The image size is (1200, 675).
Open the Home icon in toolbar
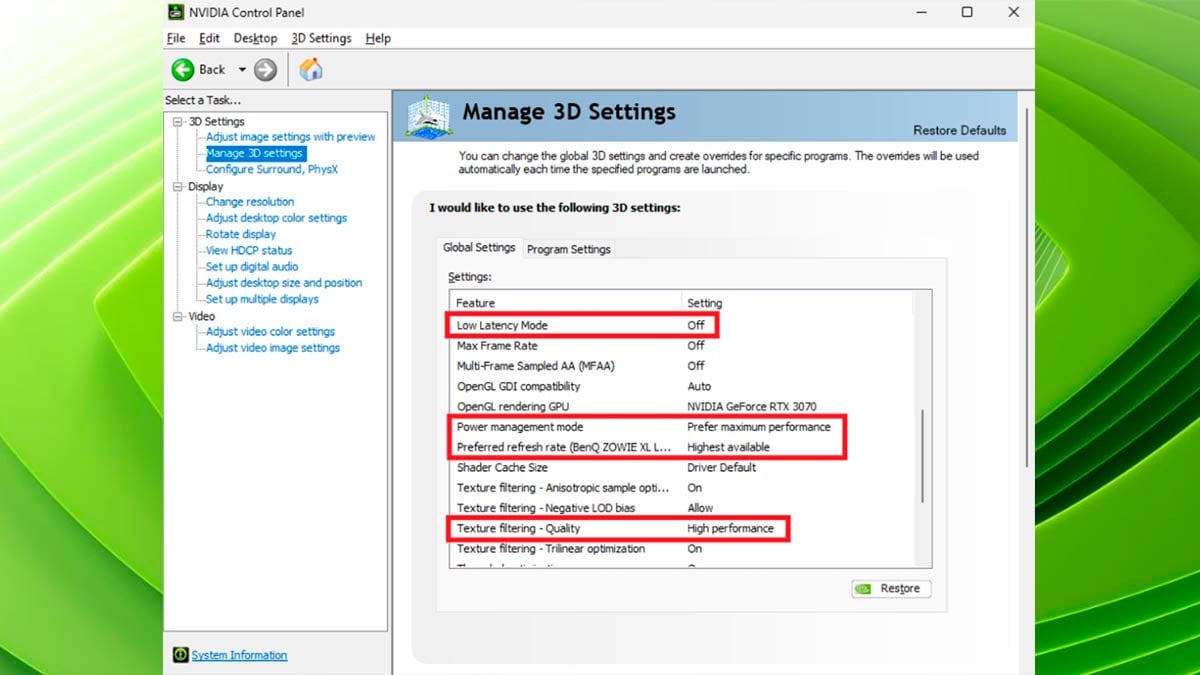pos(311,69)
